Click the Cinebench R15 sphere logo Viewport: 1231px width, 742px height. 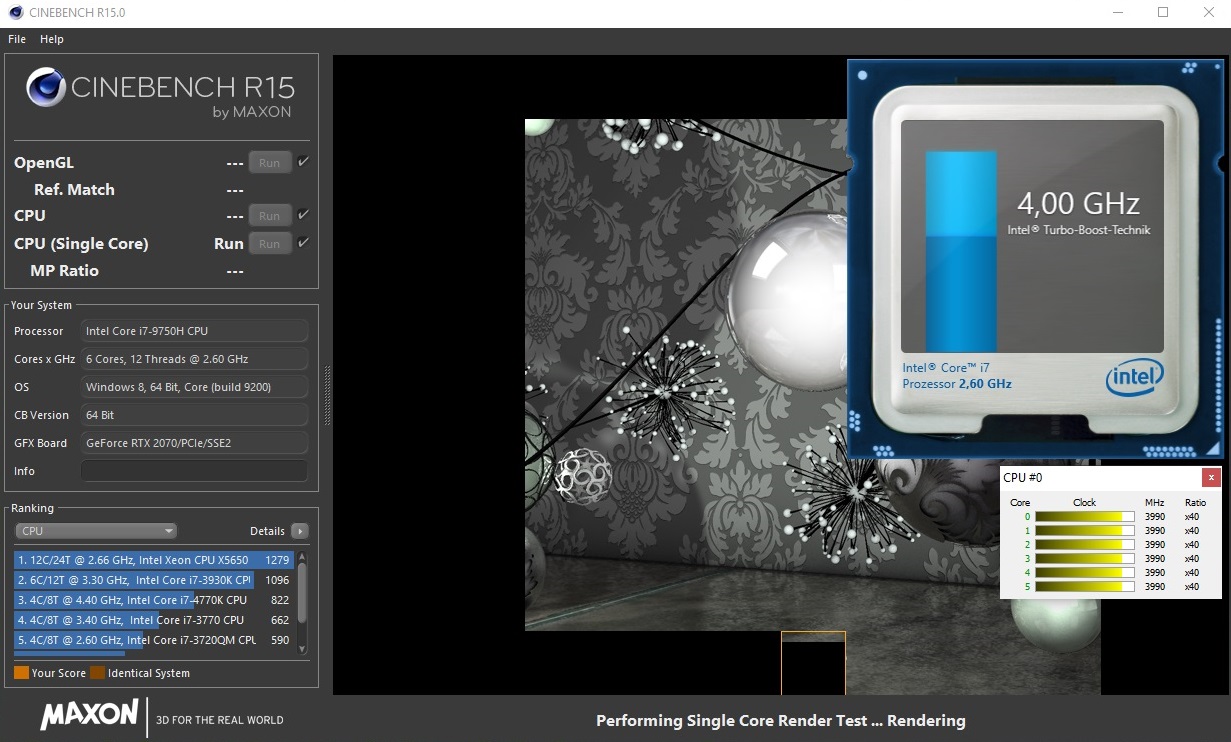pos(46,87)
